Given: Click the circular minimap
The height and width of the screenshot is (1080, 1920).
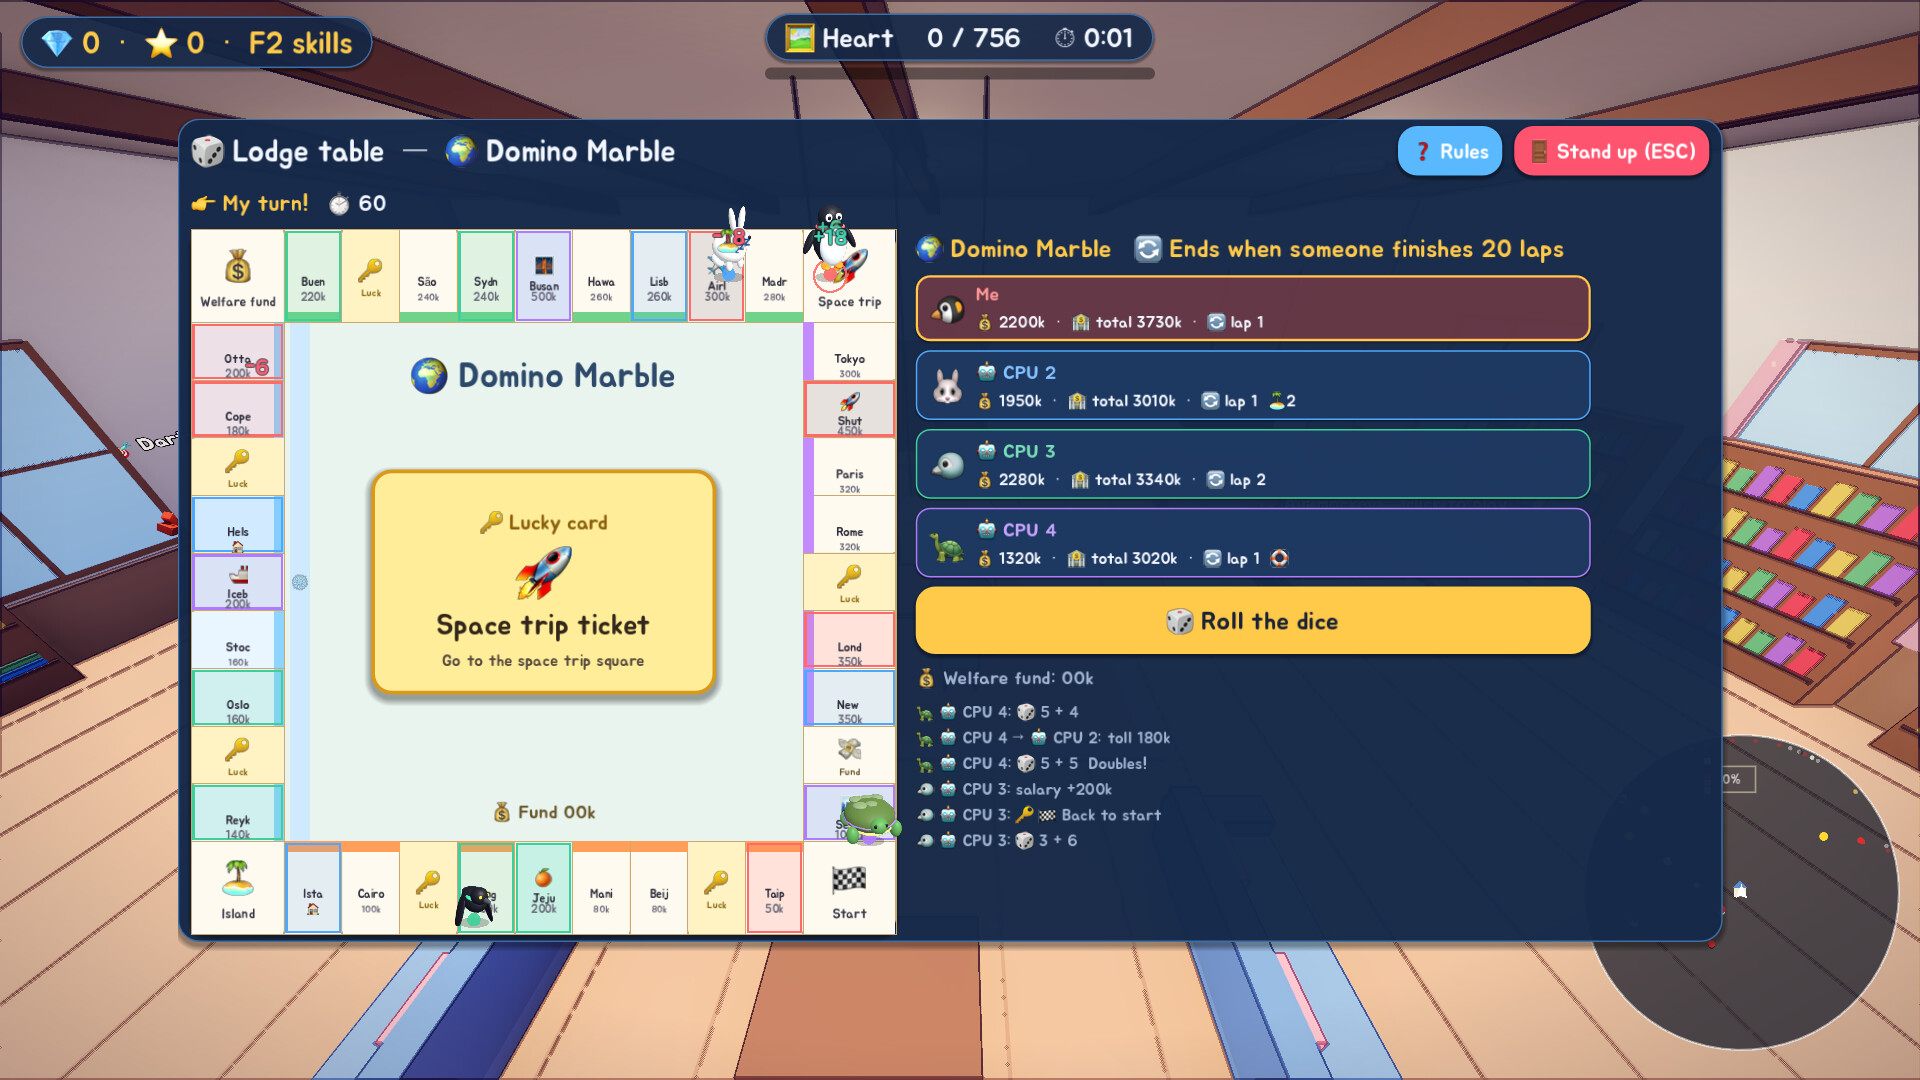Looking at the screenshot, I should (x=1742, y=892).
